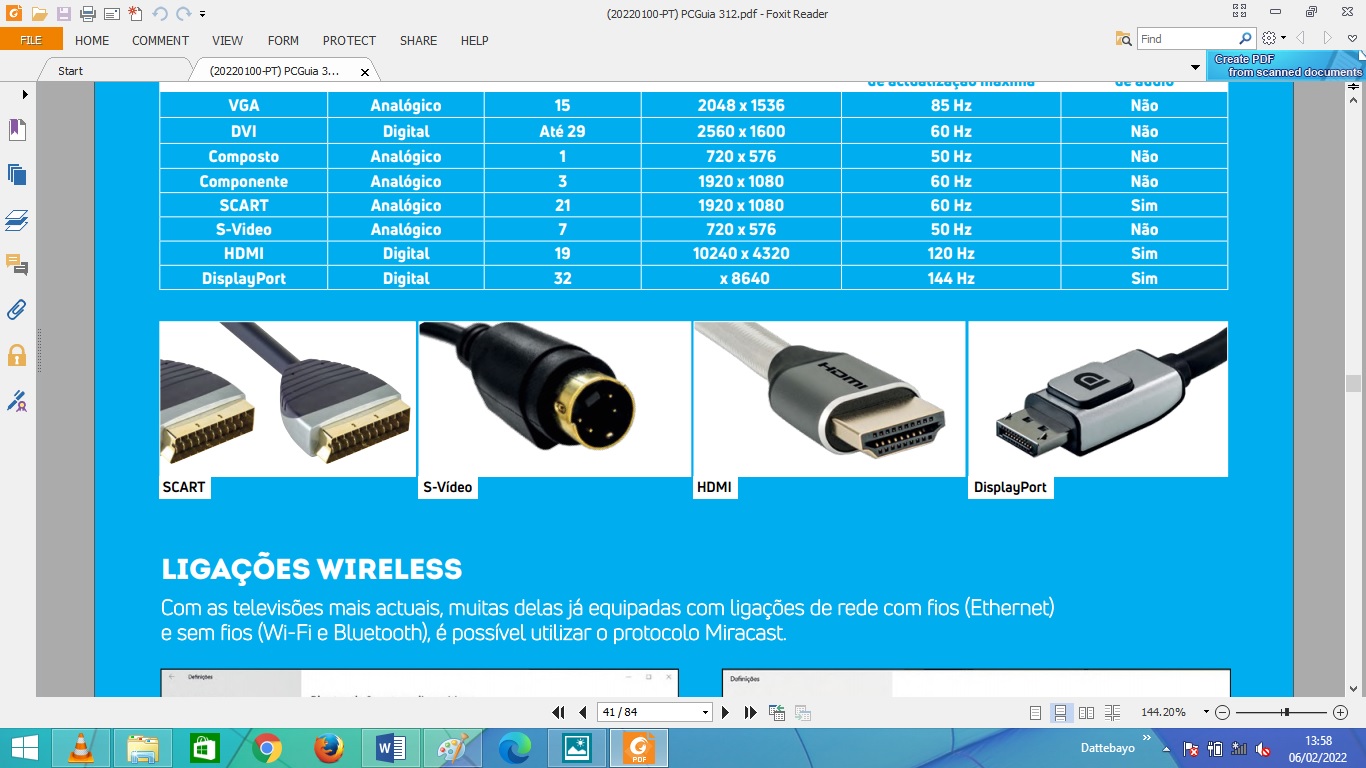Click the full screen toggle icon
This screenshot has width=1366, height=768.
[1240, 12]
